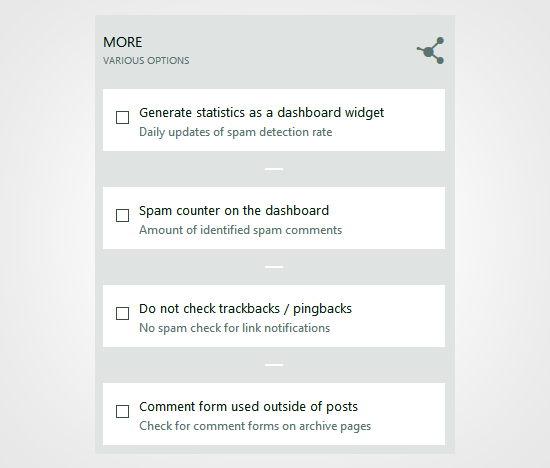
Task: Check the Do not check trackbacks / pingbacks box
Action: point(122,313)
